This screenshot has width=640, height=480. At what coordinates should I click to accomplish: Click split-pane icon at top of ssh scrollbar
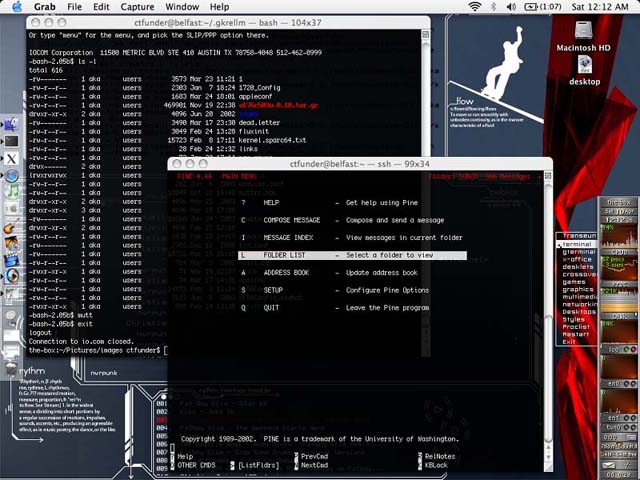click(548, 176)
